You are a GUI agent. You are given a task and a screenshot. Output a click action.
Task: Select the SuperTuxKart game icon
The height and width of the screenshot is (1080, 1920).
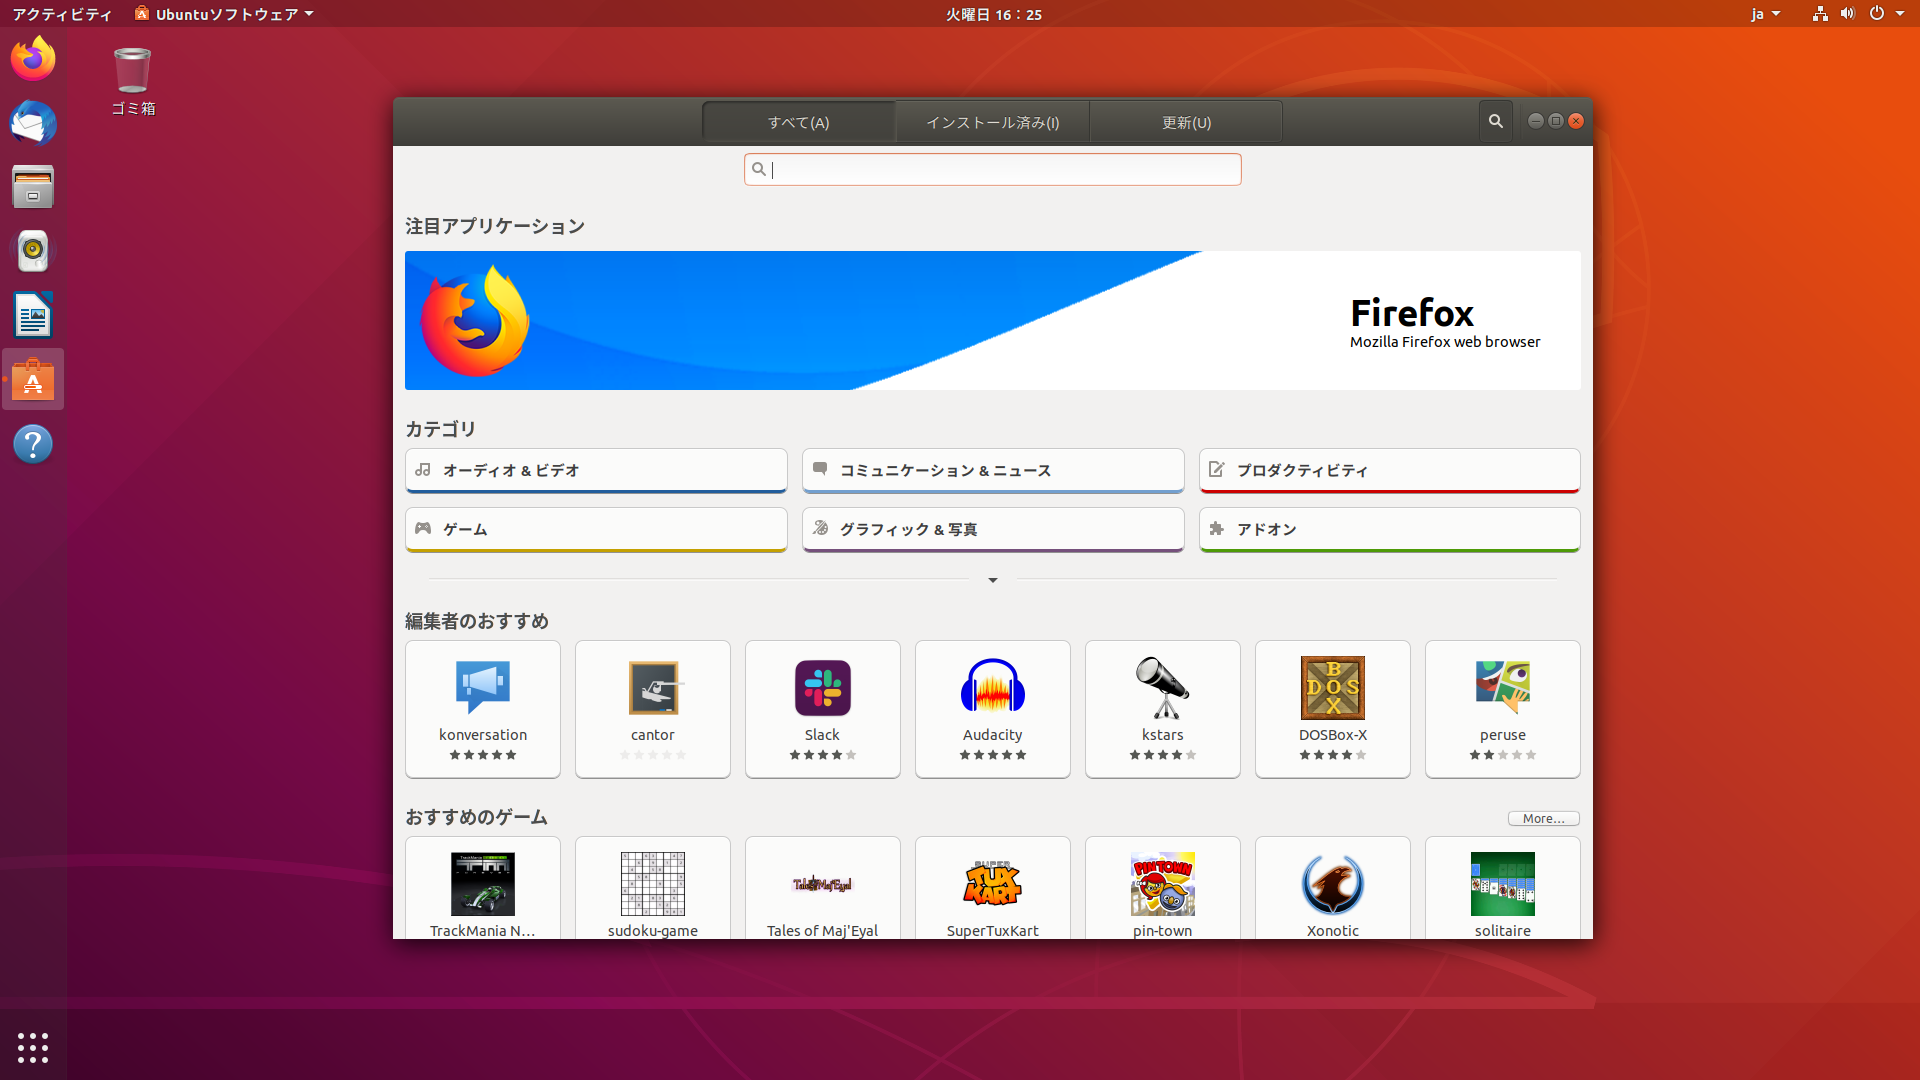tap(992, 884)
